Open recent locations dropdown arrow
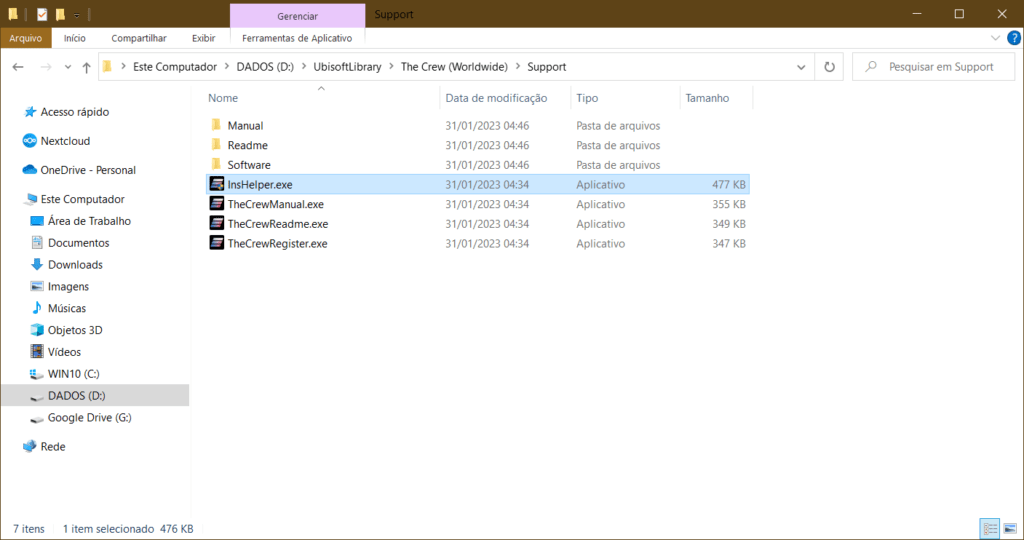The width and height of the screenshot is (1024, 540). tap(67, 67)
